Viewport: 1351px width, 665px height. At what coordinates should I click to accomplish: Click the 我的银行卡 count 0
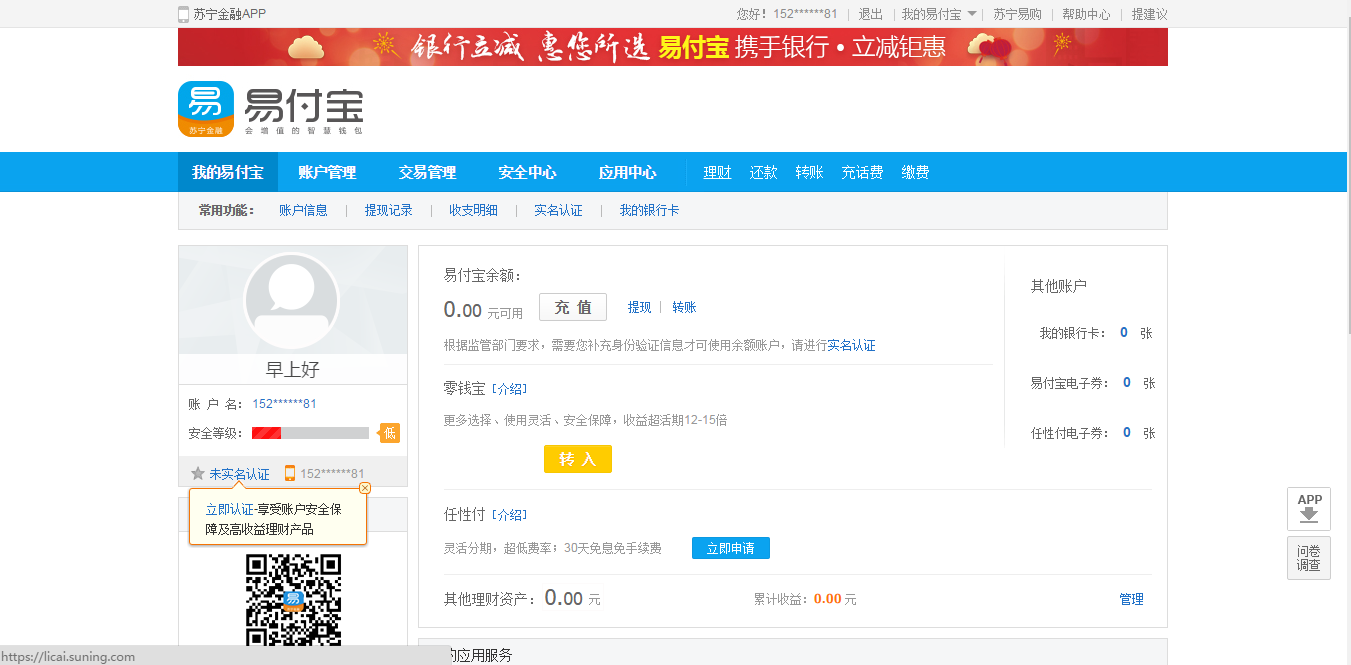(x=1124, y=332)
